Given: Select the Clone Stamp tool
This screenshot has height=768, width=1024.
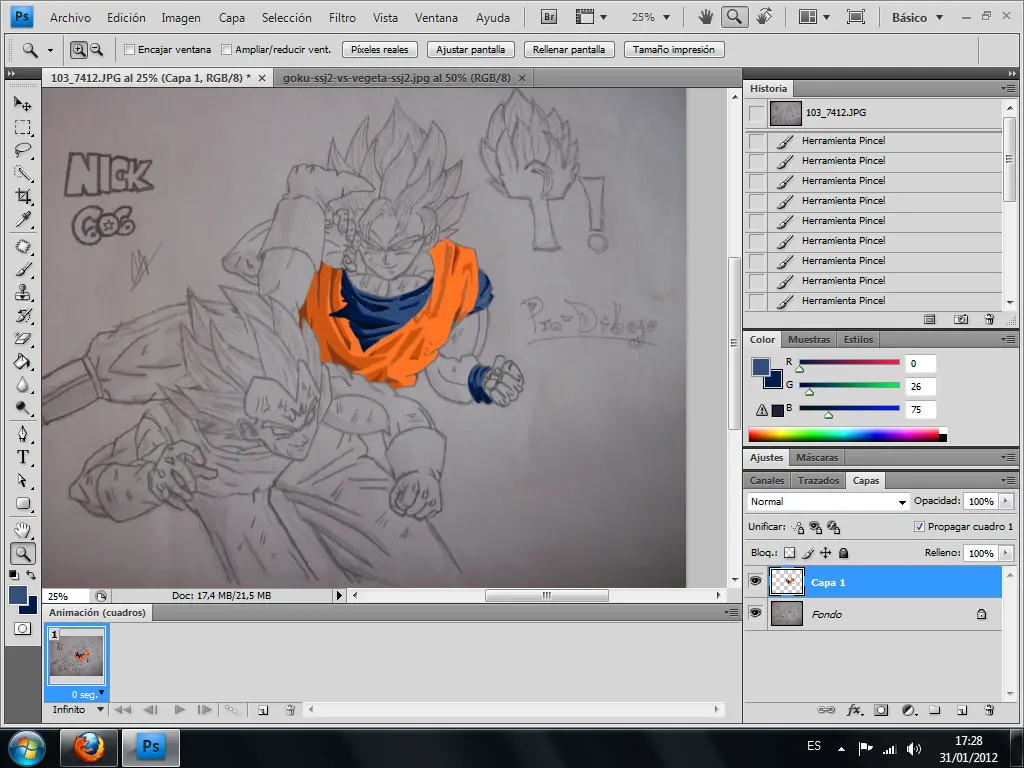Looking at the screenshot, I should 22,292.
